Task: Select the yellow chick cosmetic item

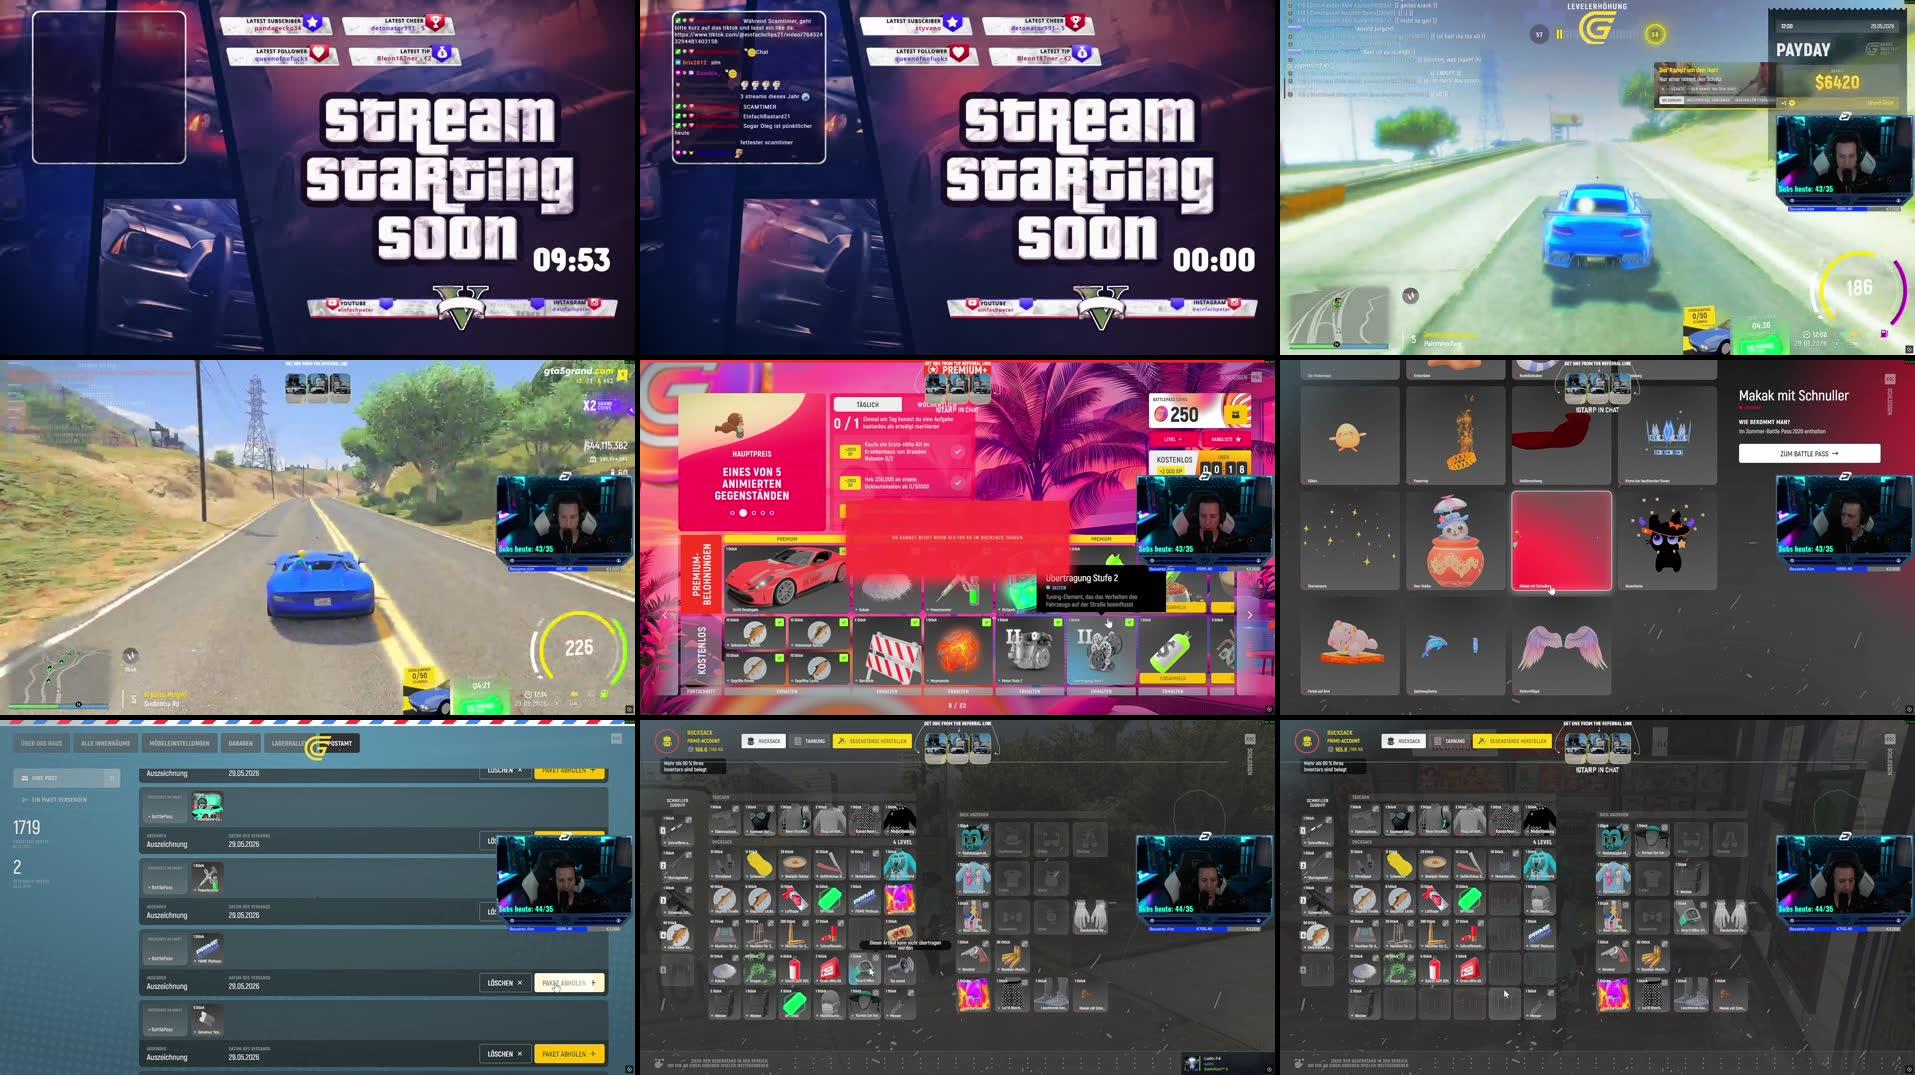Action: (1349, 436)
